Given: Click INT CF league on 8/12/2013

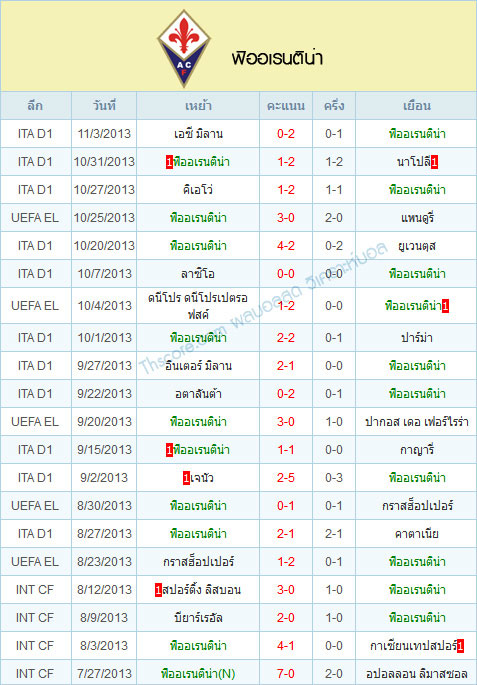Looking at the screenshot, I should point(35,589).
